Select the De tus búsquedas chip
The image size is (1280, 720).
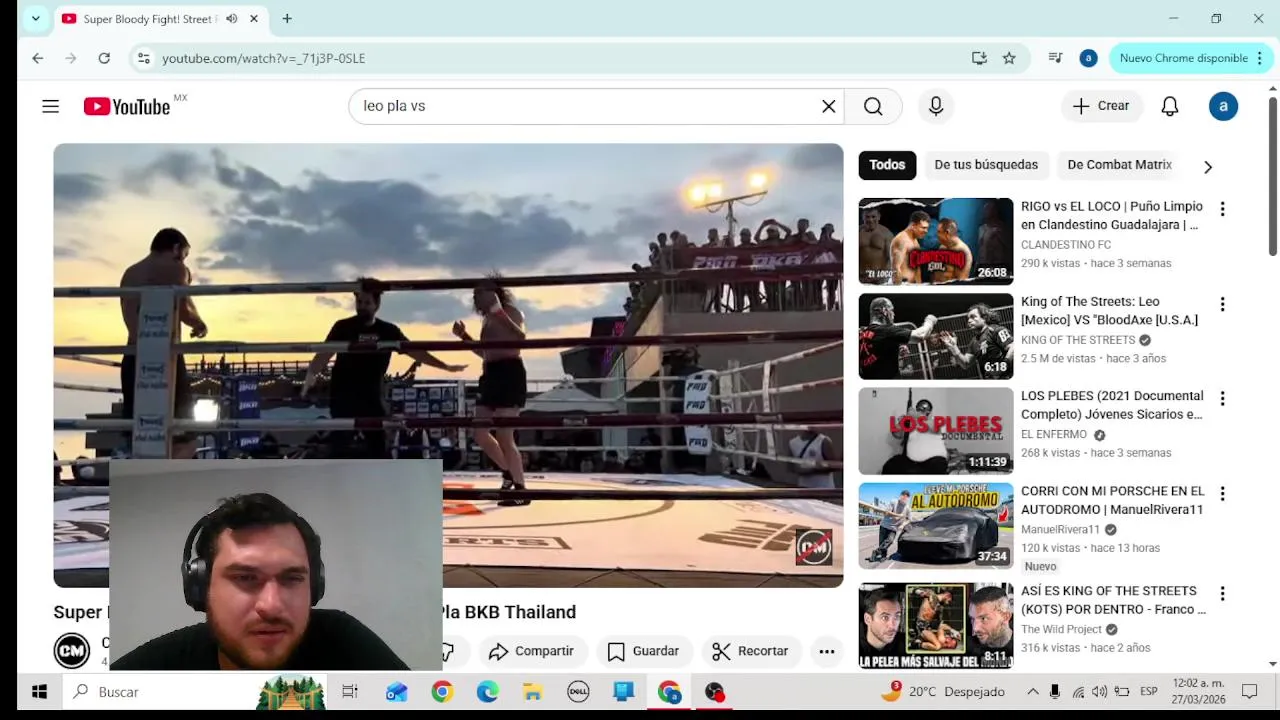point(986,165)
